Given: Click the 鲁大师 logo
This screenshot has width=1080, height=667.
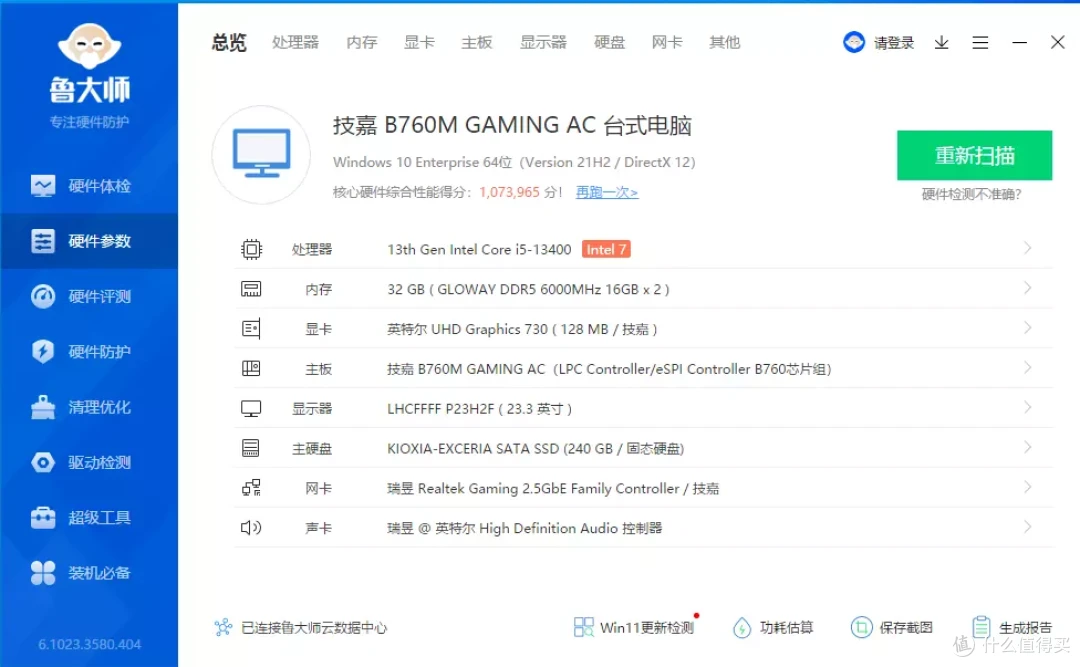Looking at the screenshot, I should 90,63.
